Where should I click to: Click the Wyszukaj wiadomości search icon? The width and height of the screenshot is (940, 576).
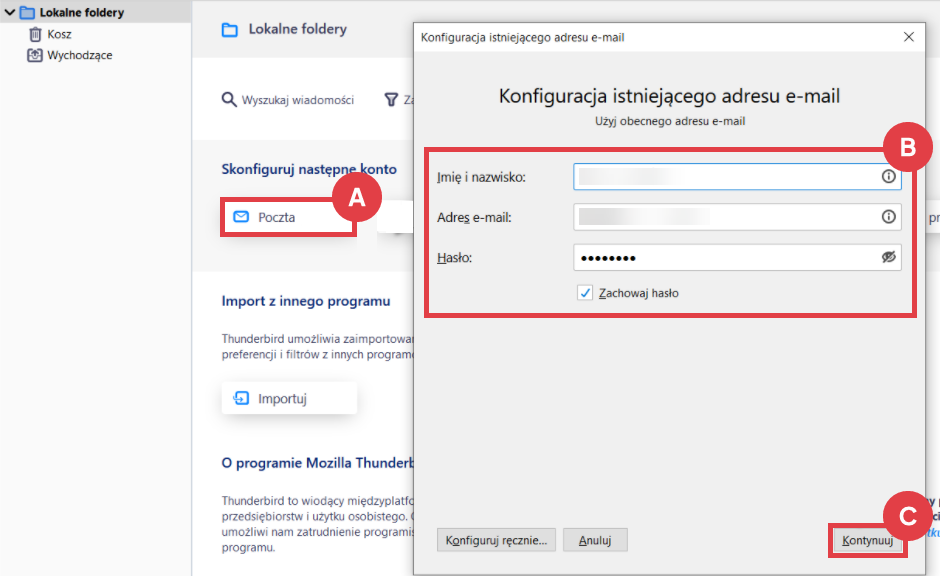(x=229, y=100)
